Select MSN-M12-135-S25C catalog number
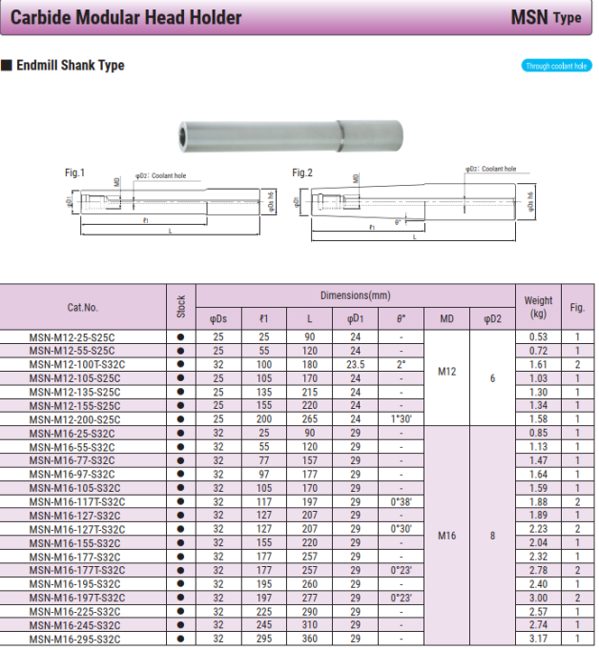Image resolution: width=599 pixels, height=650 pixels. [x=75, y=392]
